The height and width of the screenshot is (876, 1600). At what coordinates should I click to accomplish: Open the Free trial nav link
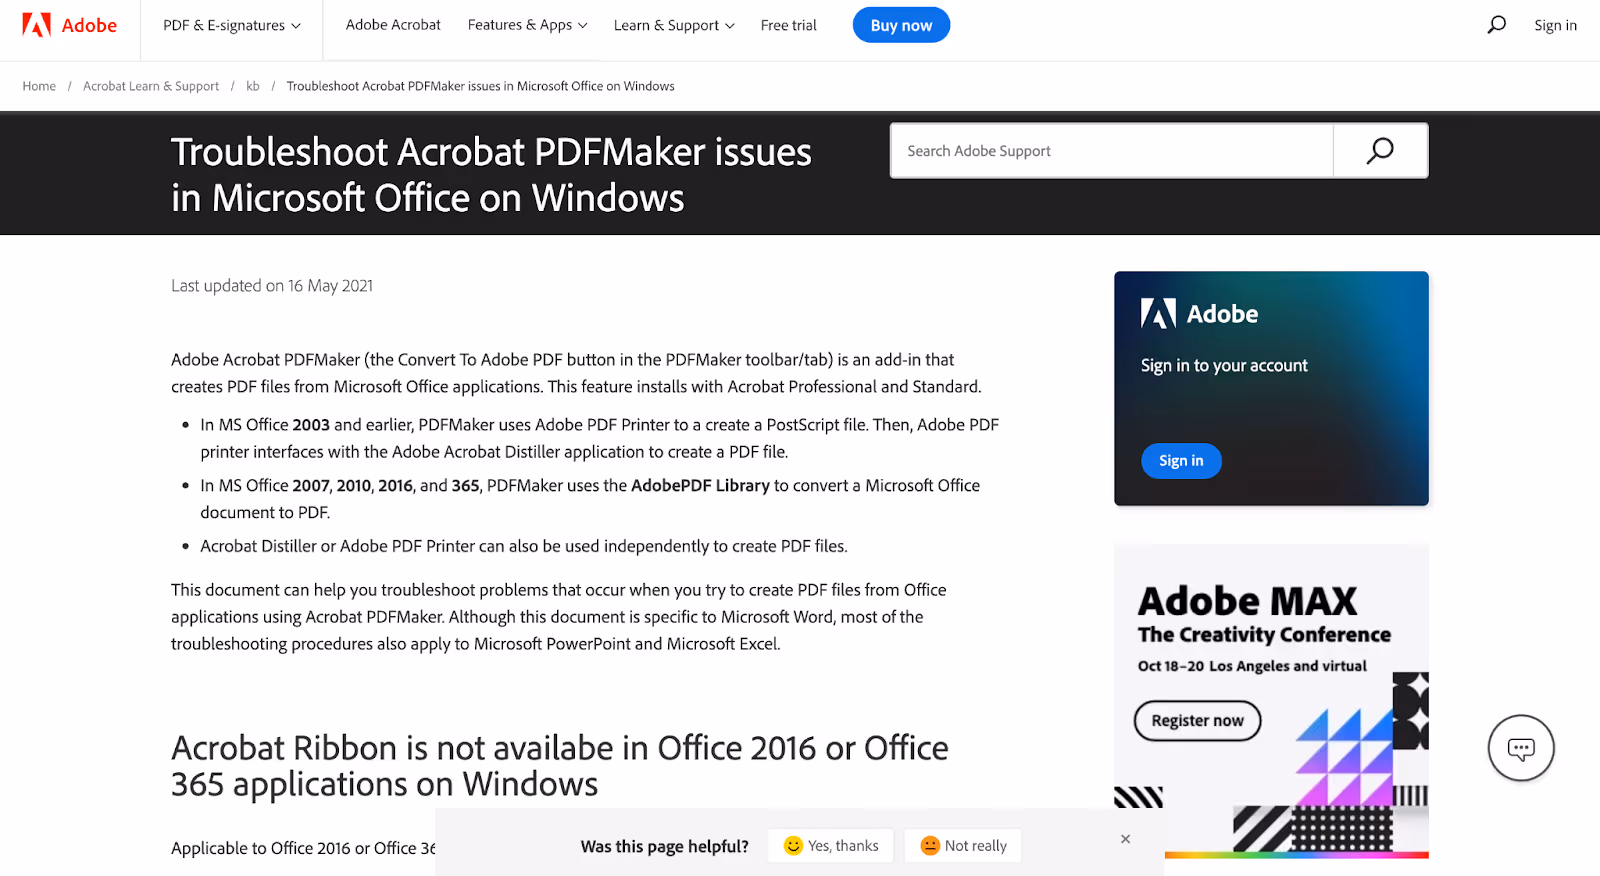coord(788,25)
